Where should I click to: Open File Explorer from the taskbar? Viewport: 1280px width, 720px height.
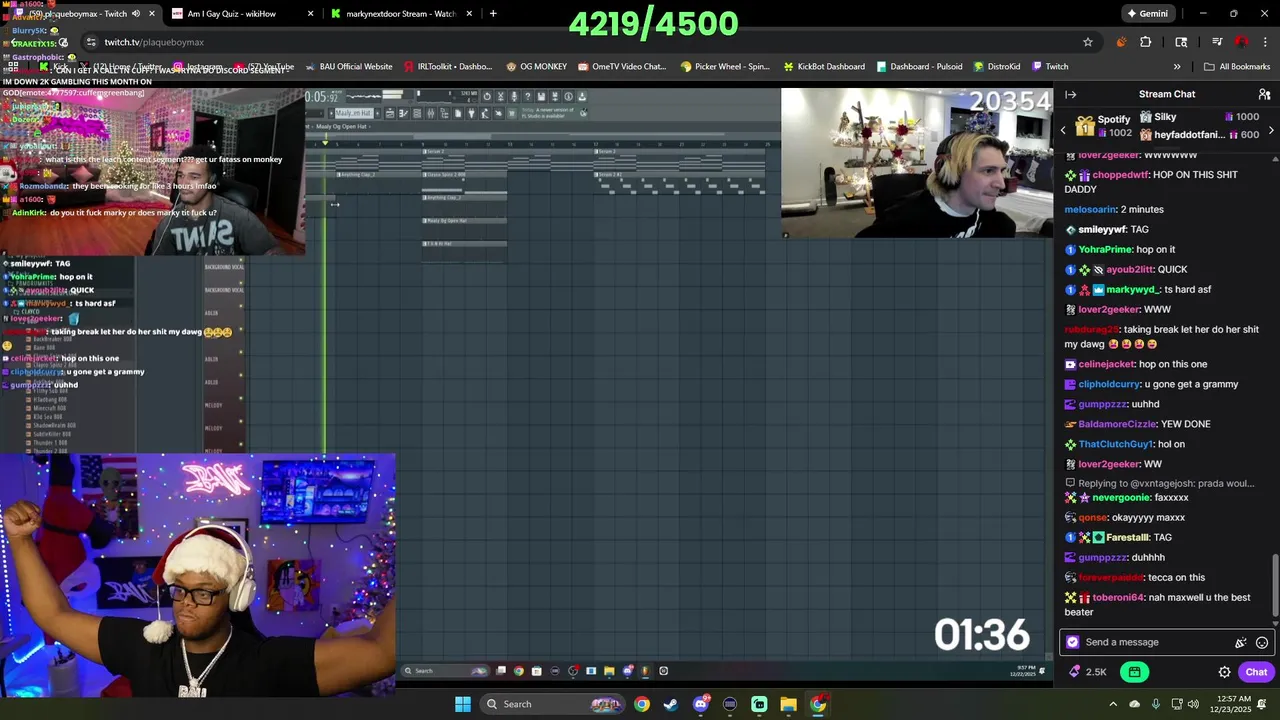coord(789,704)
